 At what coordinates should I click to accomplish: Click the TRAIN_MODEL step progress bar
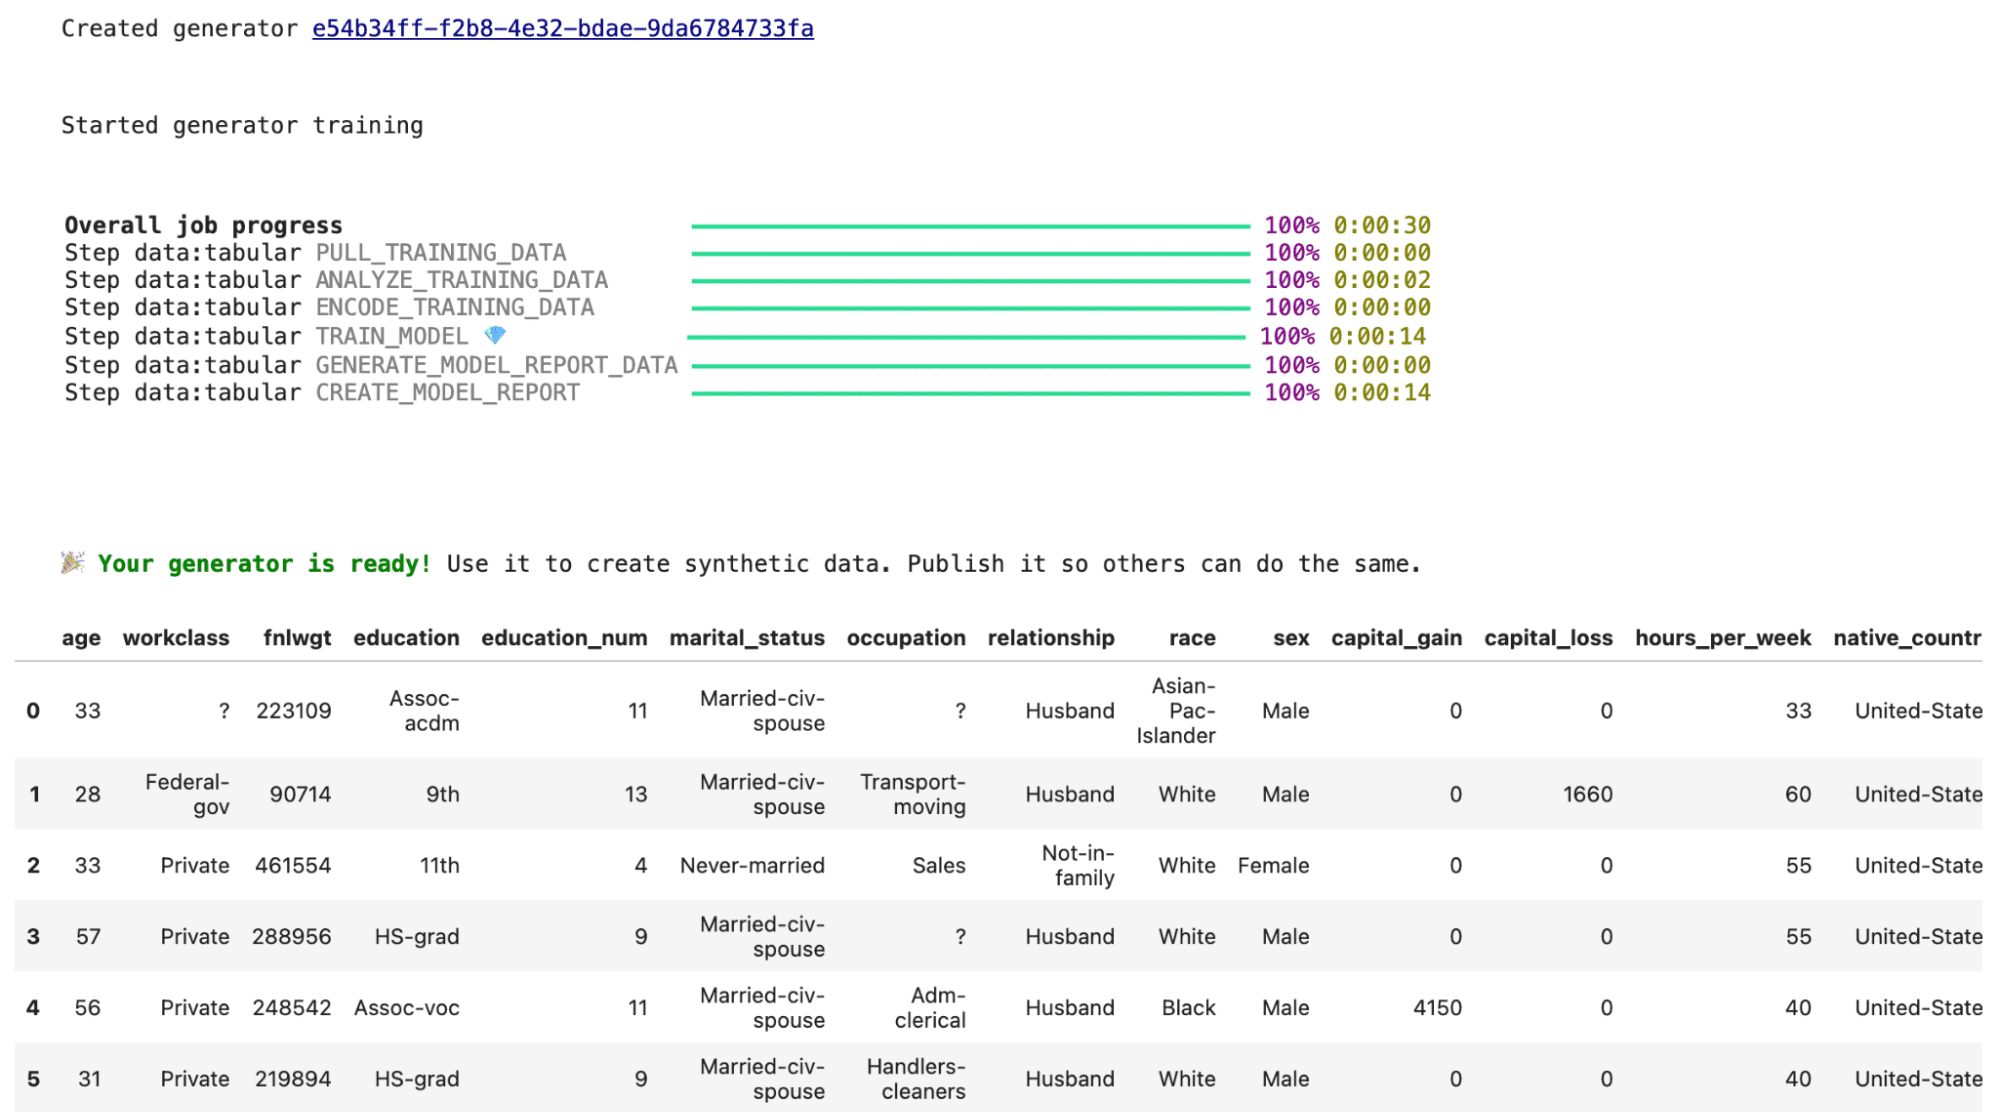coord(966,337)
